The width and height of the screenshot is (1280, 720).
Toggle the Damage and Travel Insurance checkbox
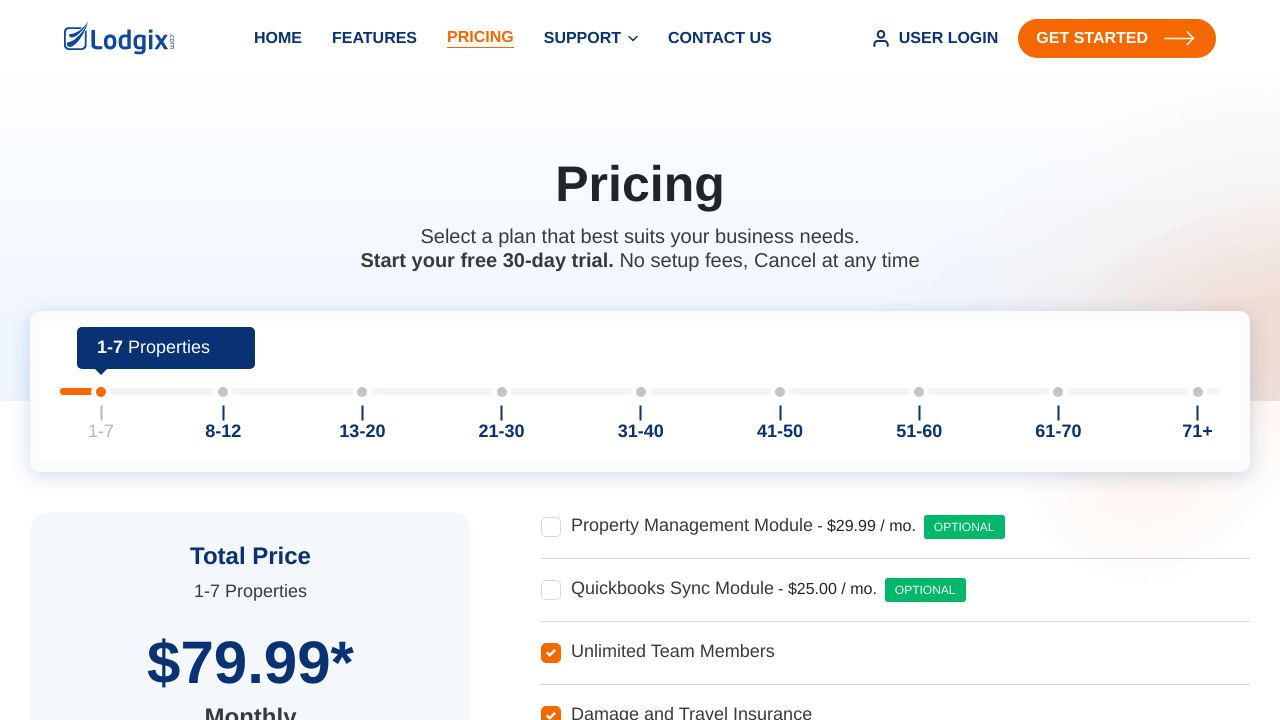coord(551,713)
